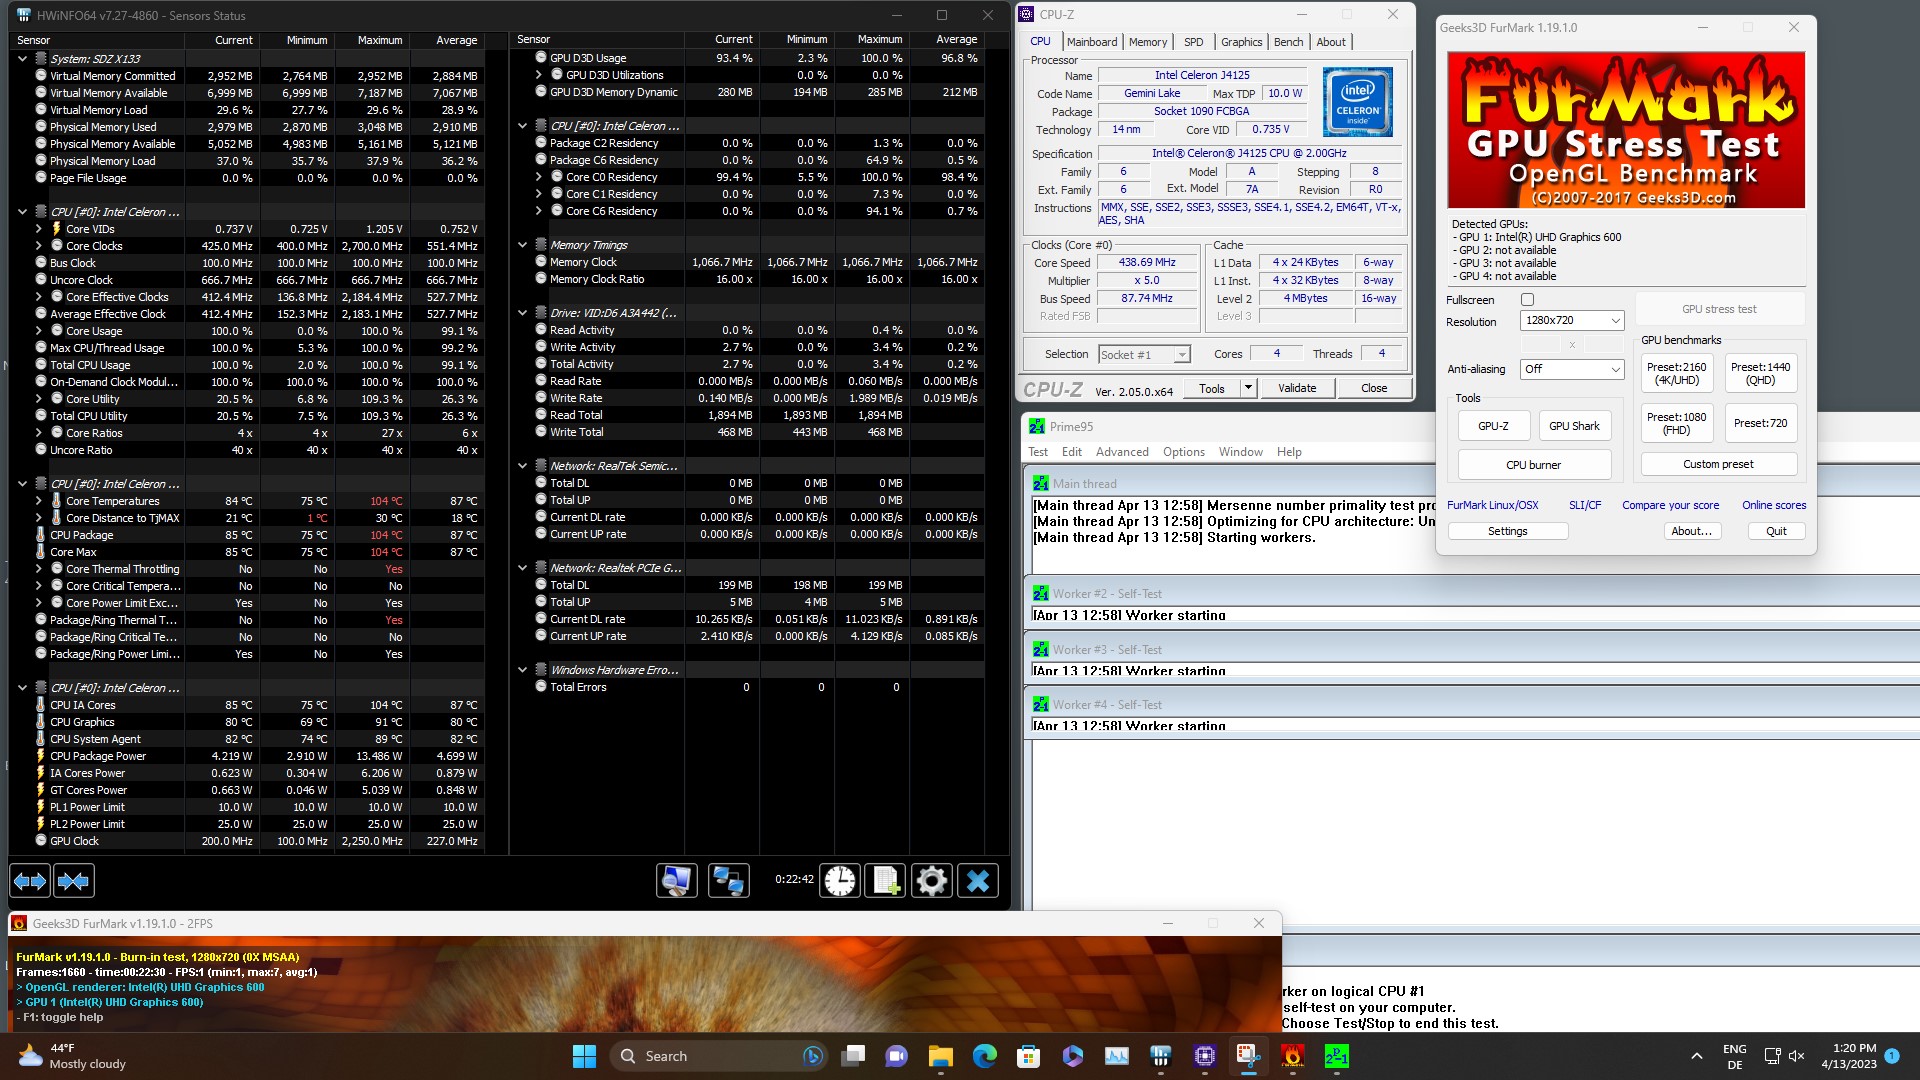The height and width of the screenshot is (1080, 1920).
Task: Open HWiNFO sensor settings gear icon
Action: [x=931, y=881]
